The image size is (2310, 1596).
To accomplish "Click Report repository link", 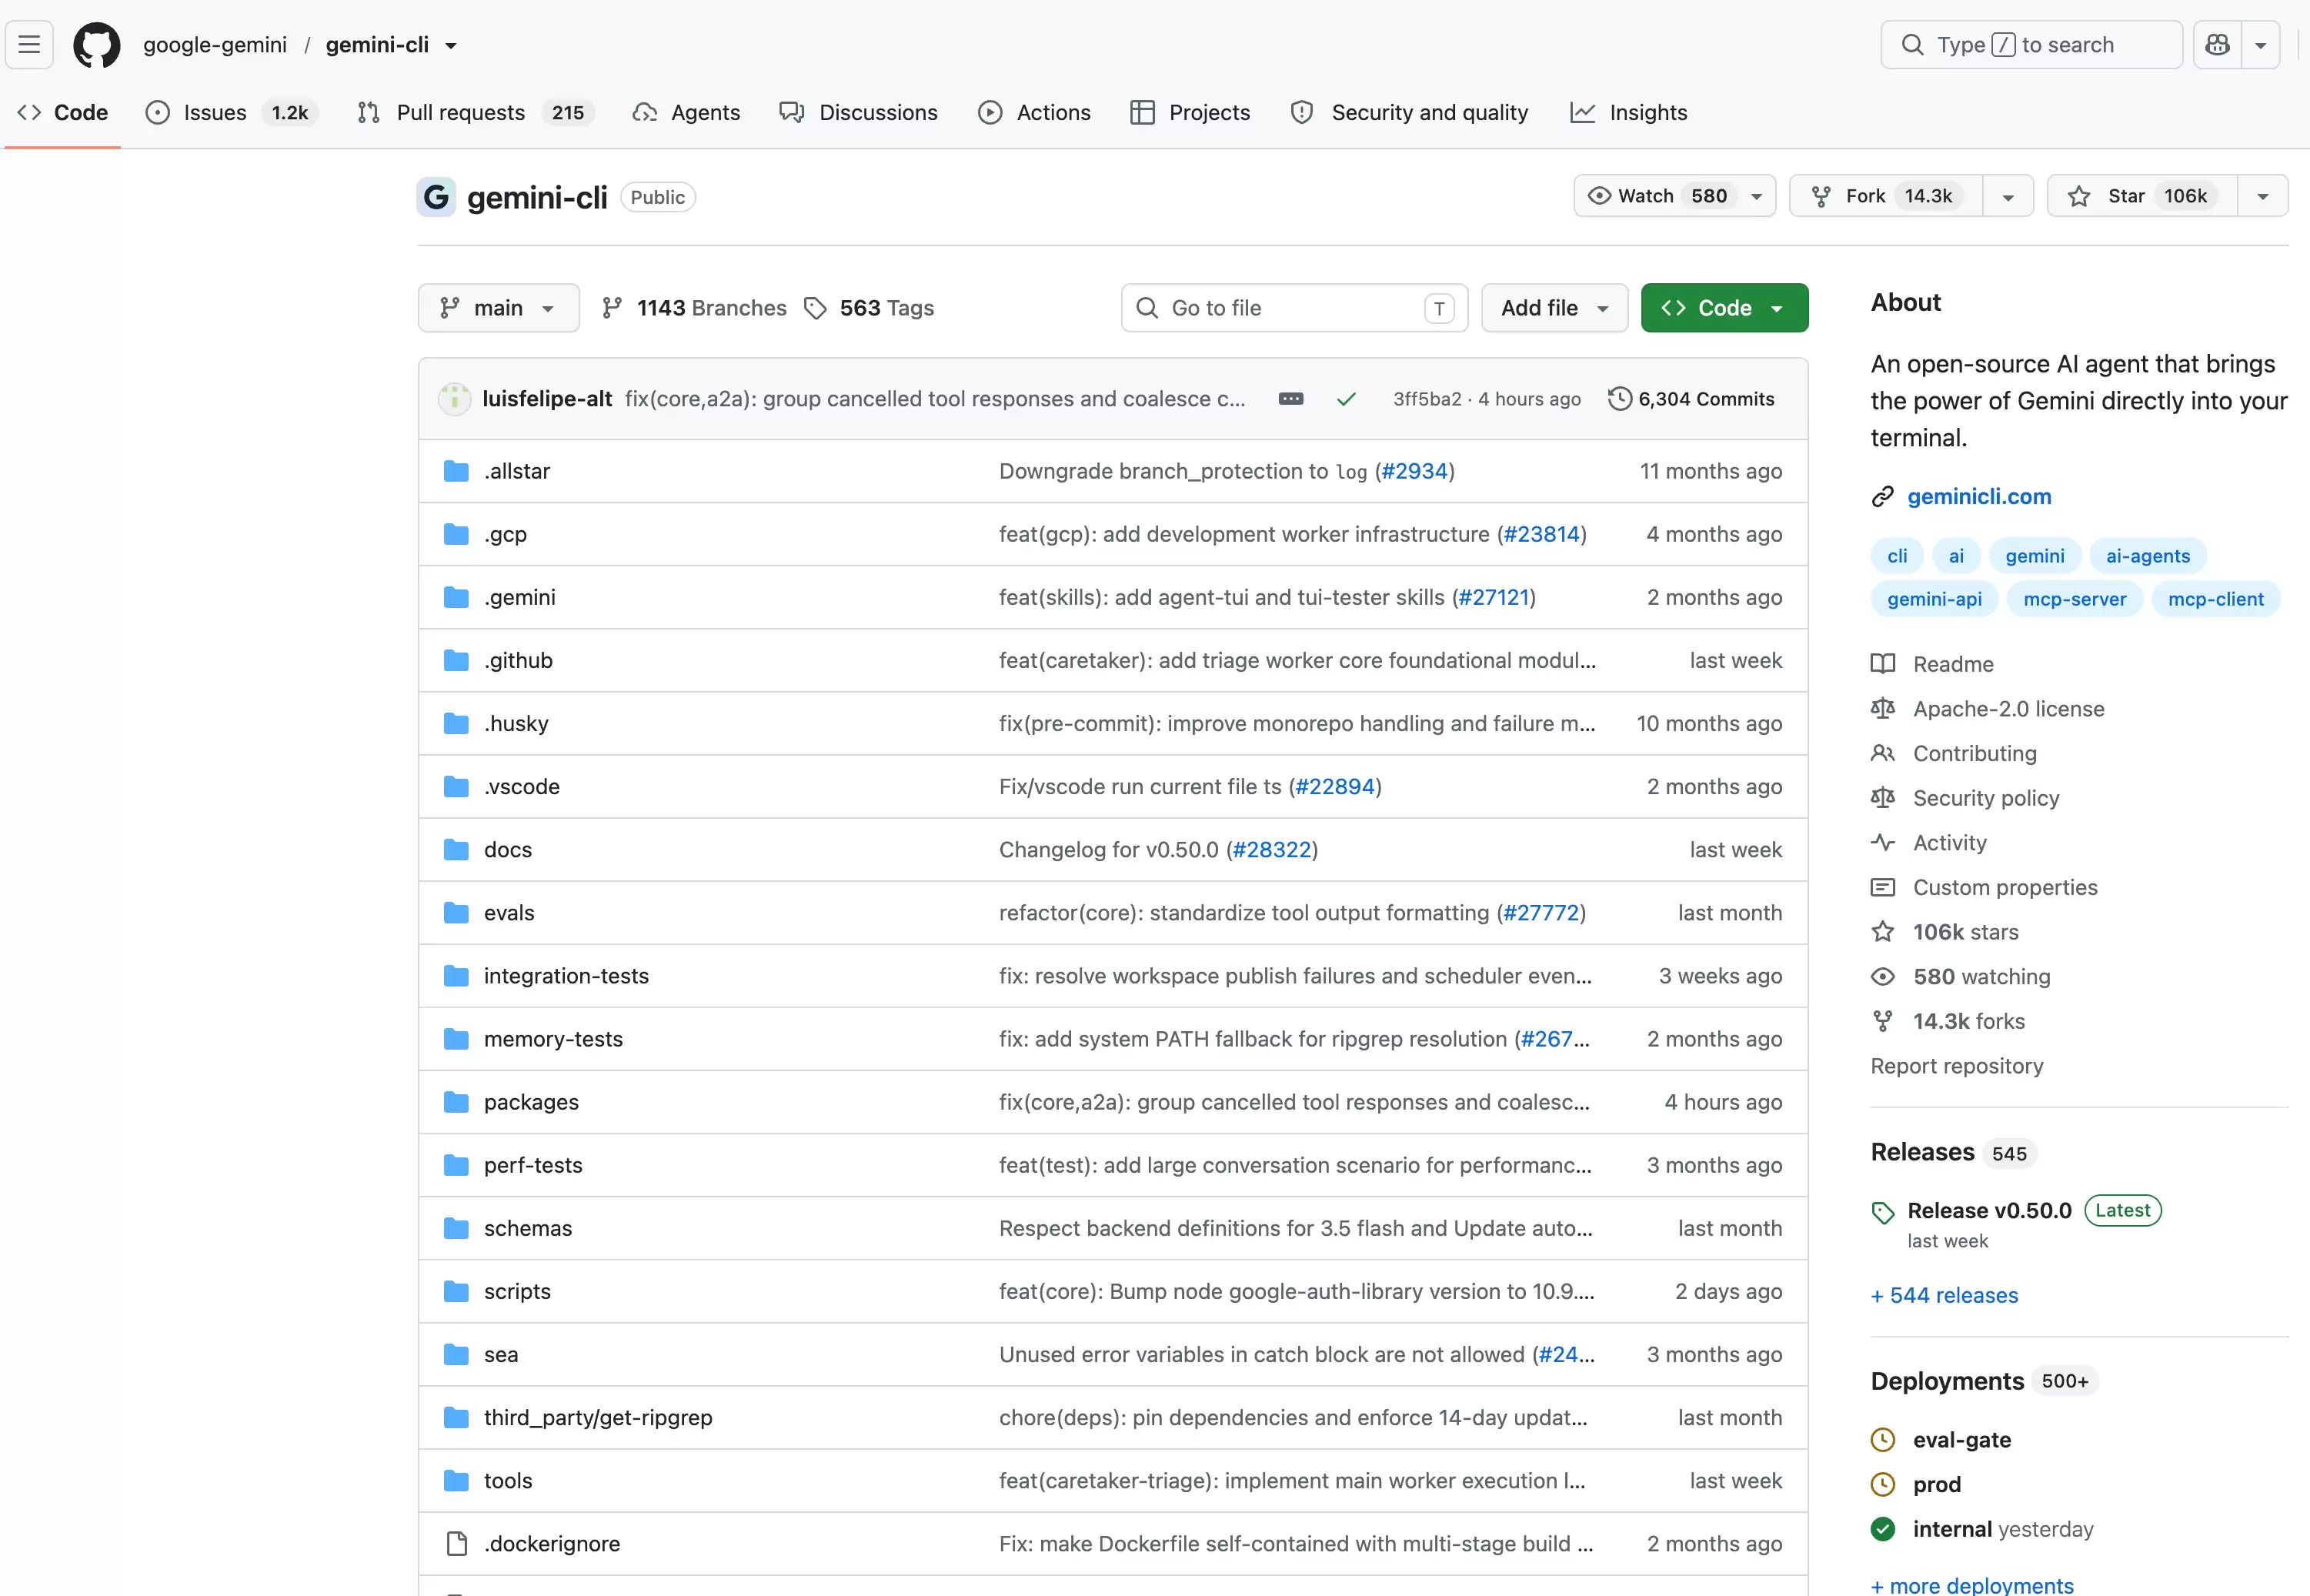I will click(x=1957, y=1066).
